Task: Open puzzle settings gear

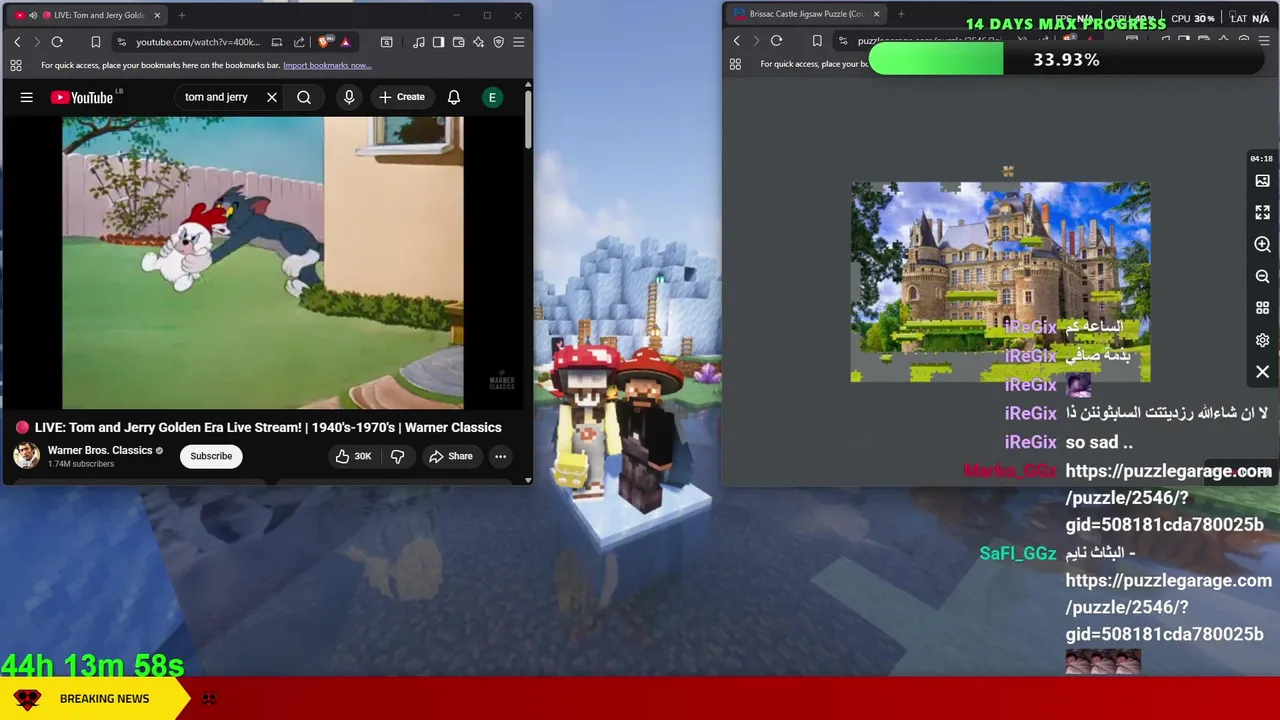Action: click(x=1262, y=340)
